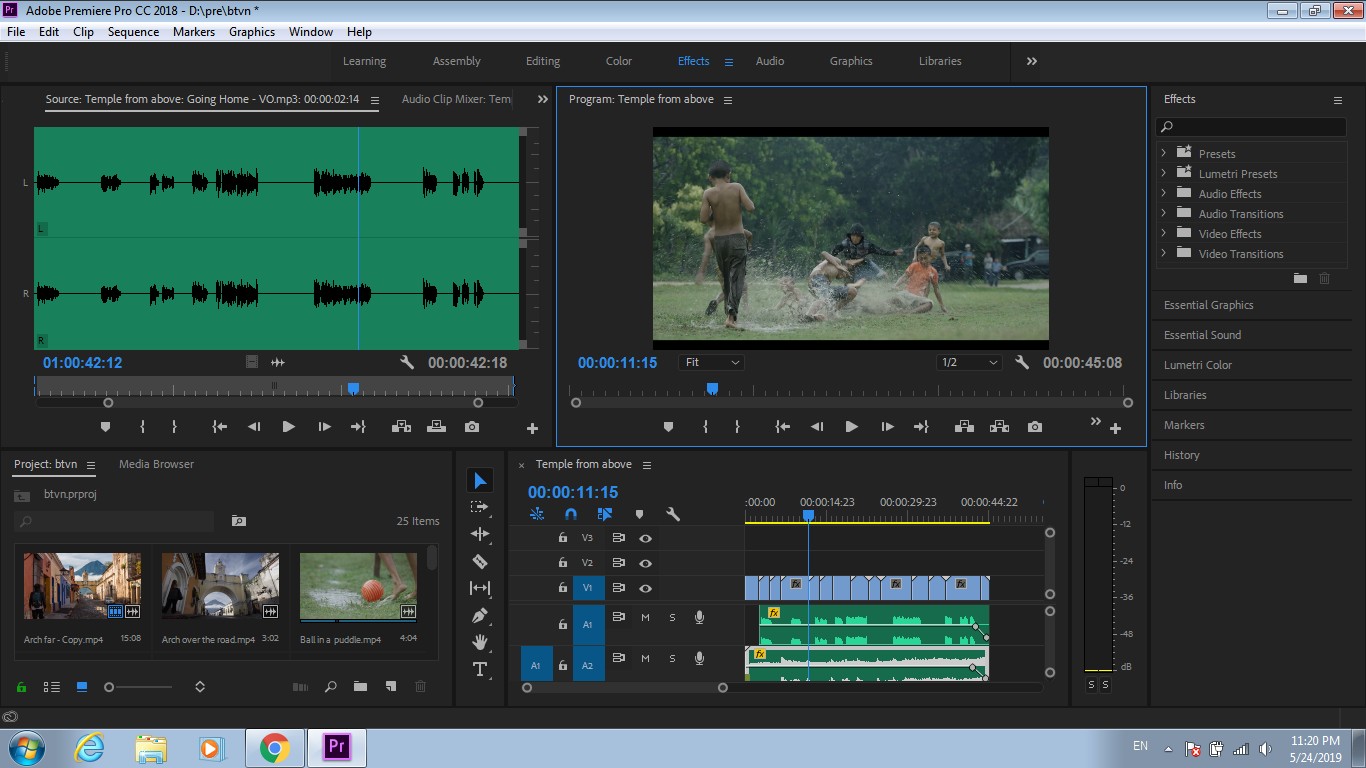Select the Ball in a puddle.mp4 thumbnail

[x=358, y=586]
